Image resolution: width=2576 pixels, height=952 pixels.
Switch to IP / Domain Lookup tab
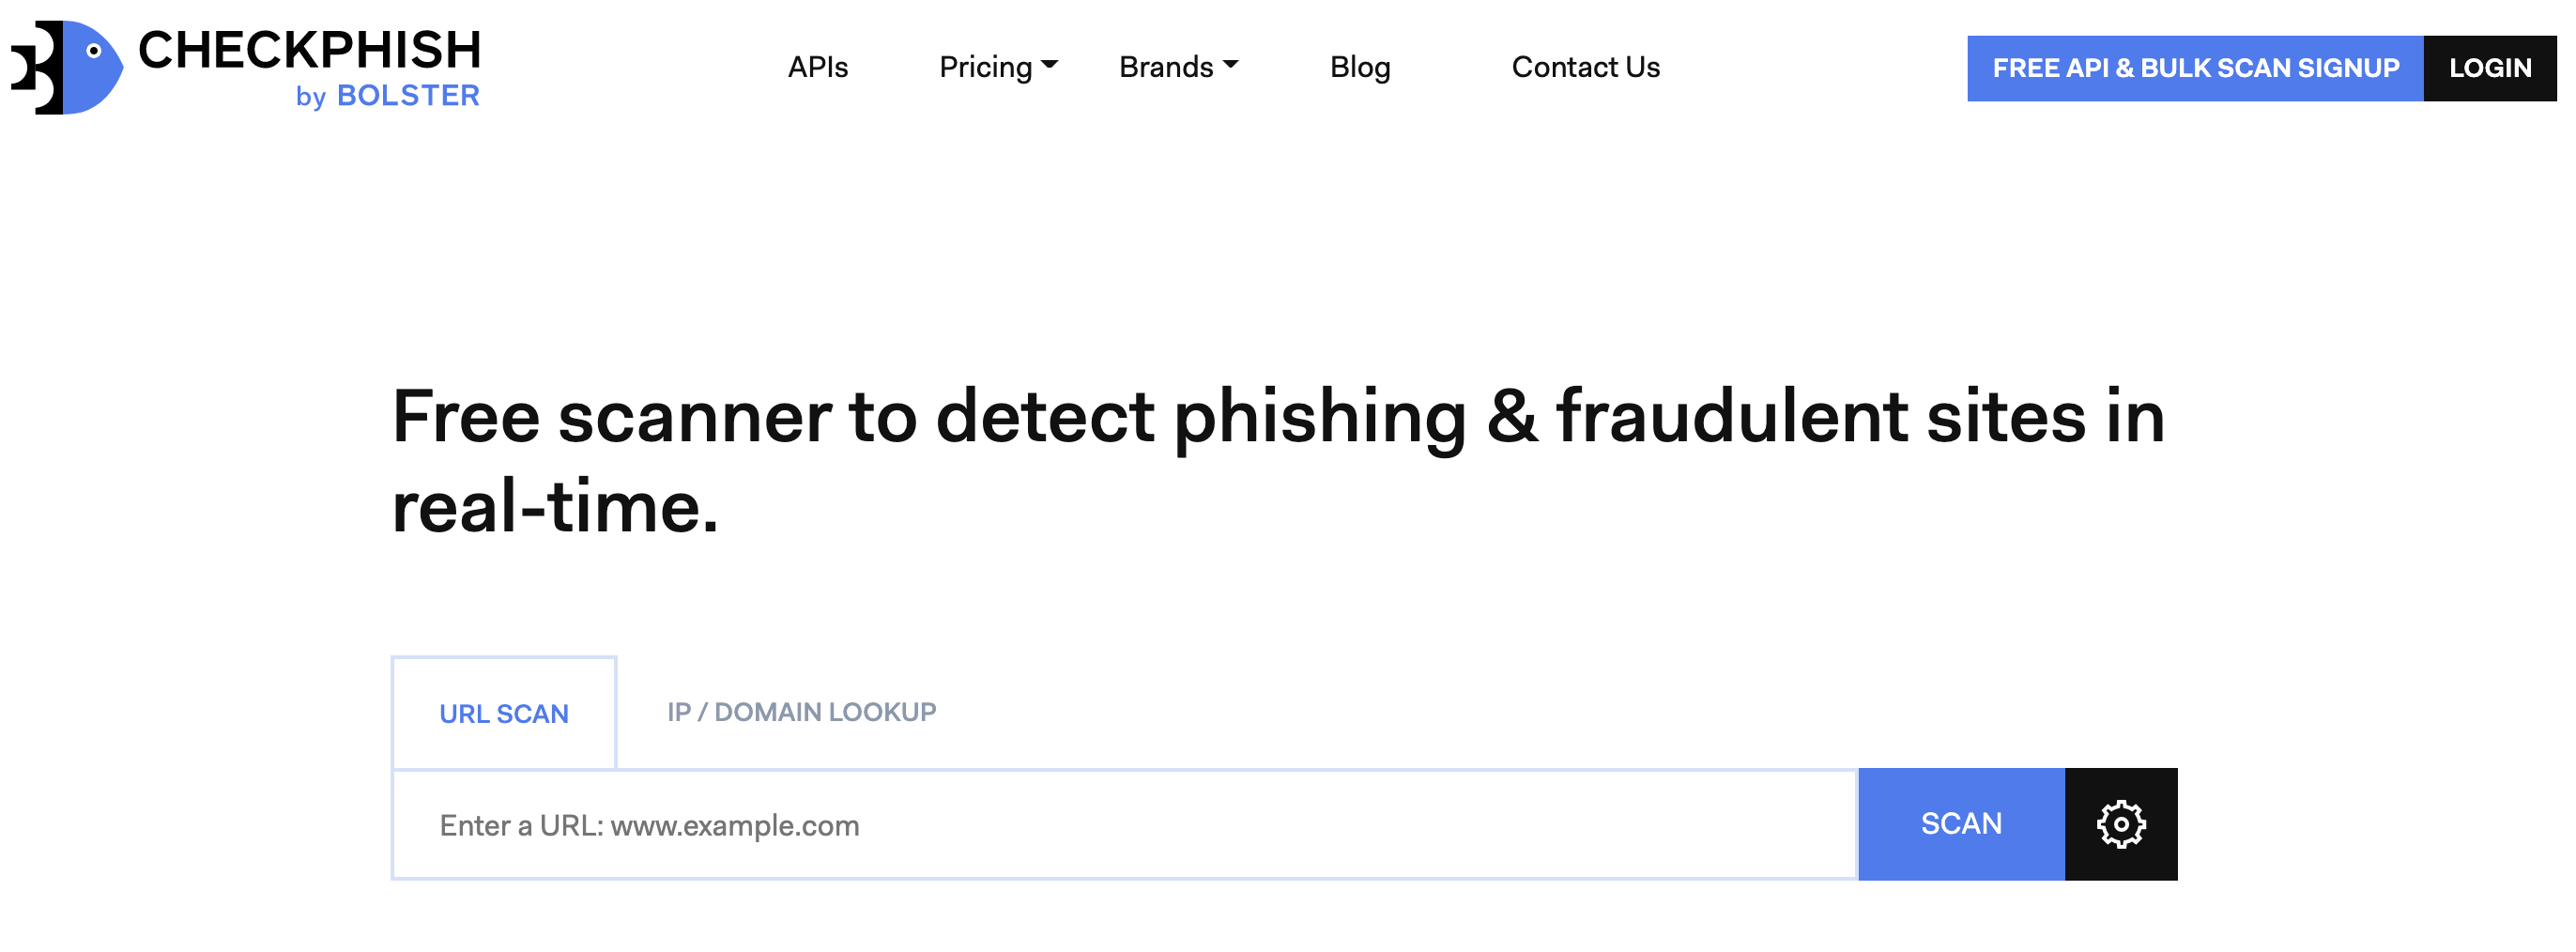[801, 712]
